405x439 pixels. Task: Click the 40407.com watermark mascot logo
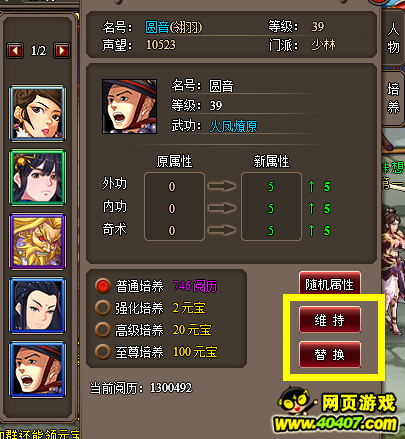[x=295, y=400]
